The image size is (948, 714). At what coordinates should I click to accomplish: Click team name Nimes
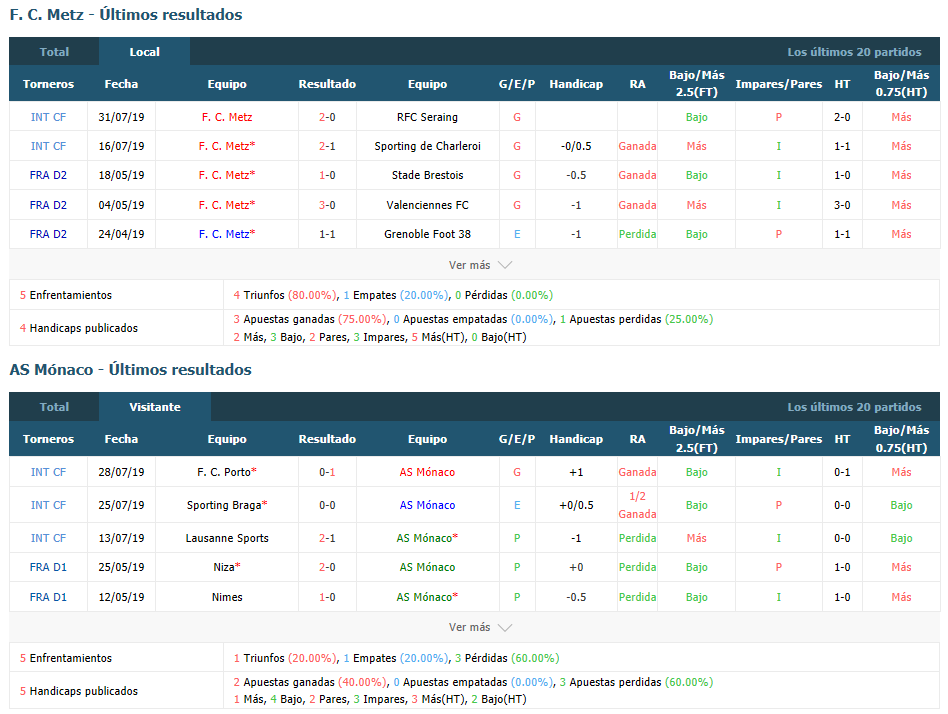(x=227, y=597)
